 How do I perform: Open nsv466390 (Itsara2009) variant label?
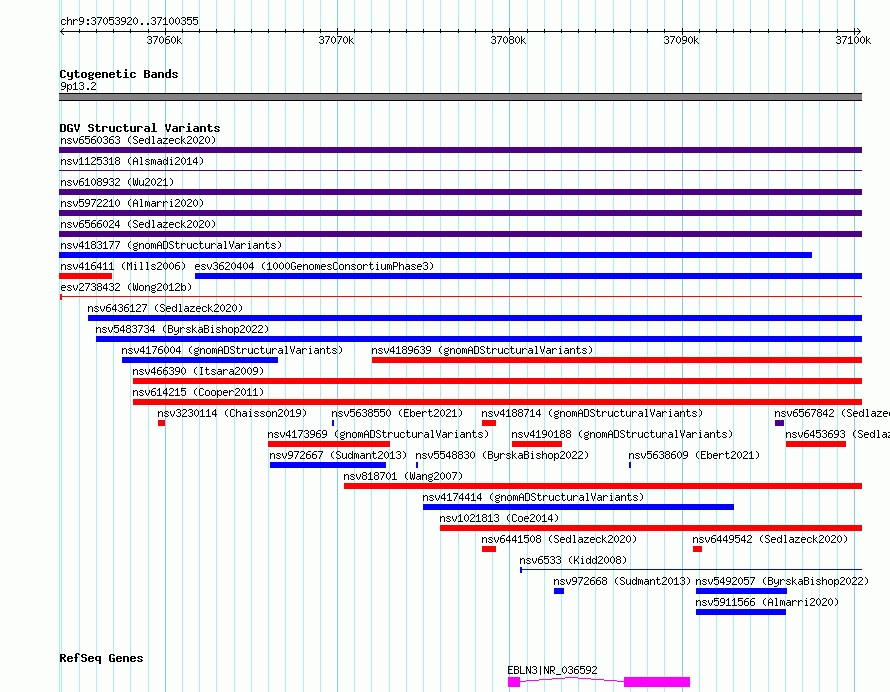[198, 371]
